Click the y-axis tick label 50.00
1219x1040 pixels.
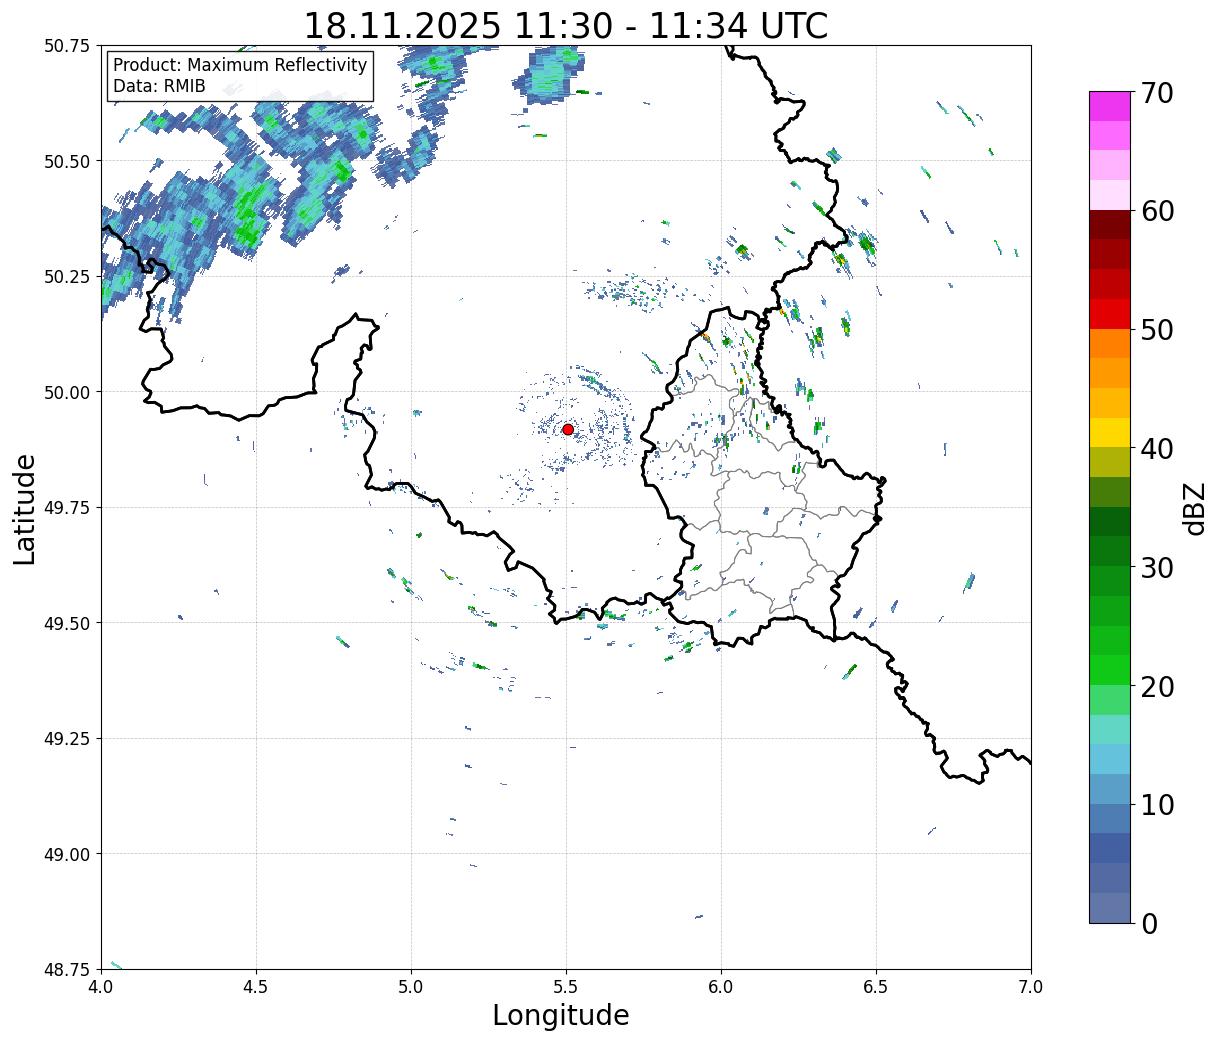tap(67, 392)
